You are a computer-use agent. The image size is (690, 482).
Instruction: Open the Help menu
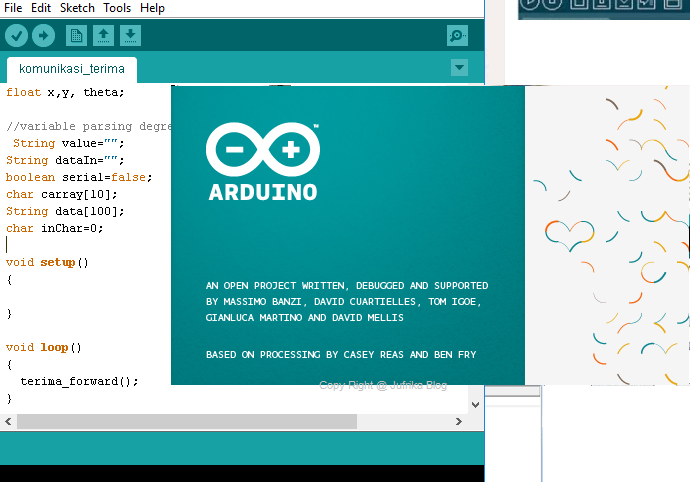click(x=152, y=8)
